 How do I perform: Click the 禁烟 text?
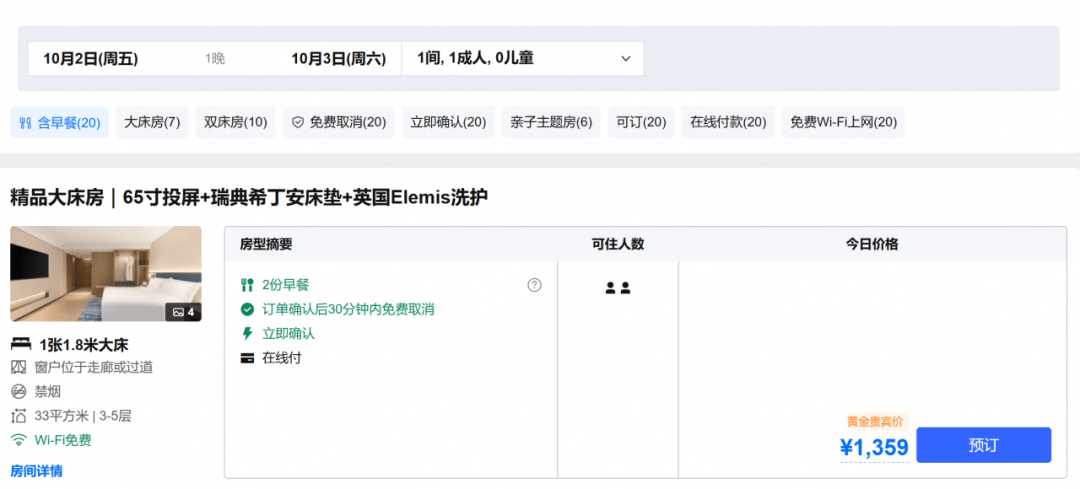click(x=48, y=392)
